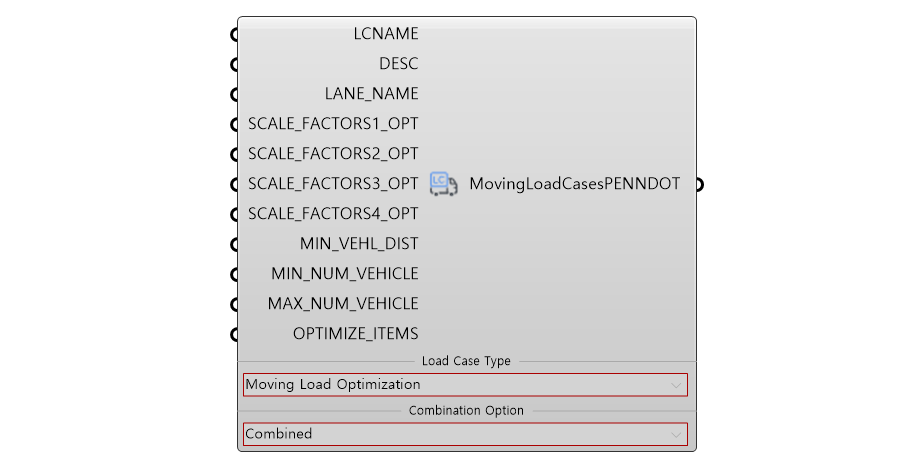Click the OPTIMIZE_ITEMS input parameter
Image resolution: width=921 pixels, height=466 pixels.
355,334
